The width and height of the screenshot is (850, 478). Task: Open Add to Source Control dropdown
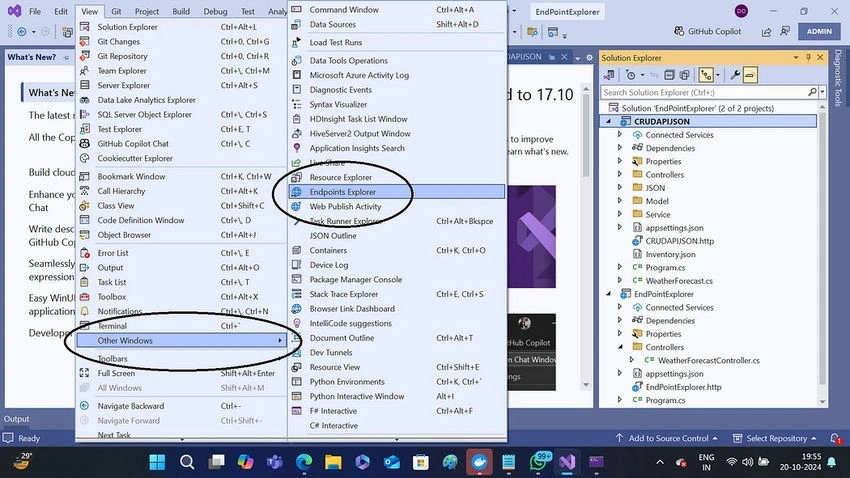[667, 438]
